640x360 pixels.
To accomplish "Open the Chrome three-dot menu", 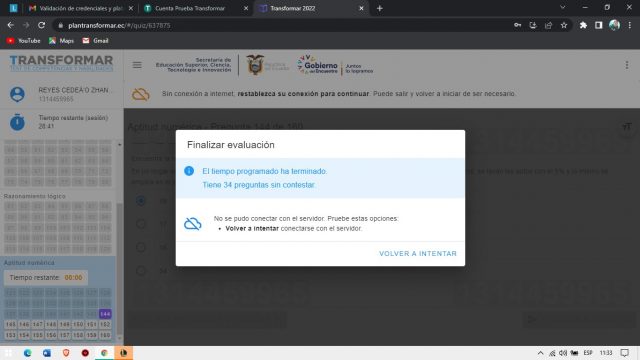I will [x=630, y=25].
